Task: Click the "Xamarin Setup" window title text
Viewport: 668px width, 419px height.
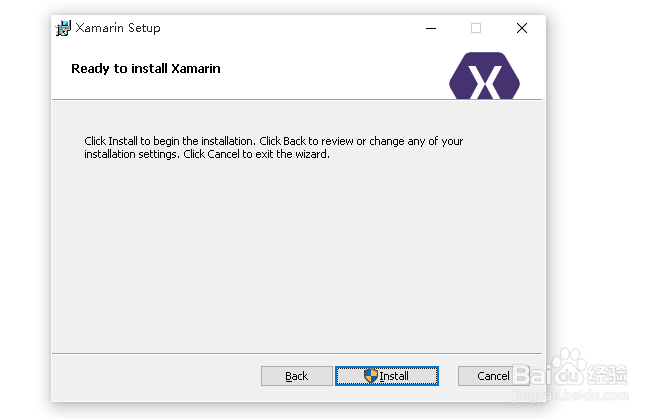Action: [x=117, y=28]
